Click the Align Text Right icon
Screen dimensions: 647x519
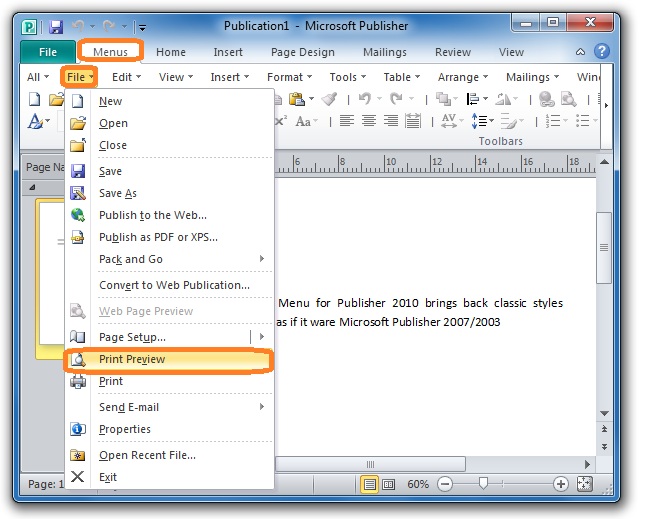tap(390, 121)
